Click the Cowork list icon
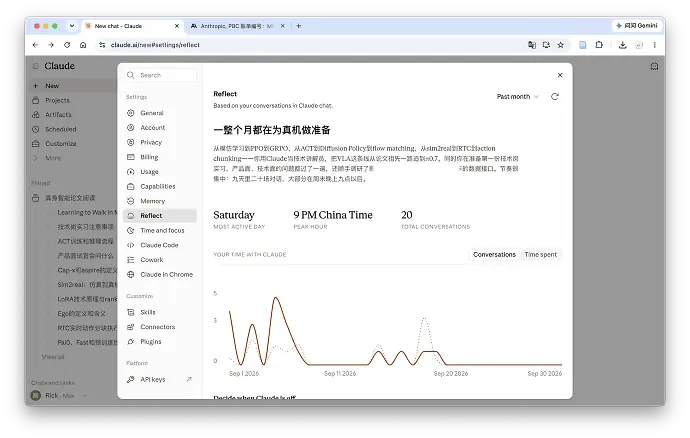This screenshot has height=438, width=690. (x=131, y=260)
